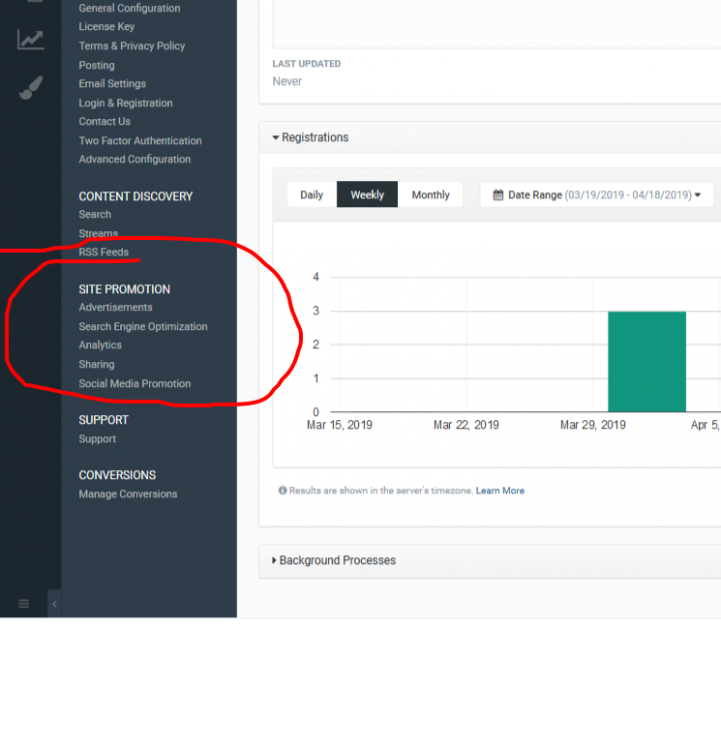Switch chart to Daily view

[312, 195]
